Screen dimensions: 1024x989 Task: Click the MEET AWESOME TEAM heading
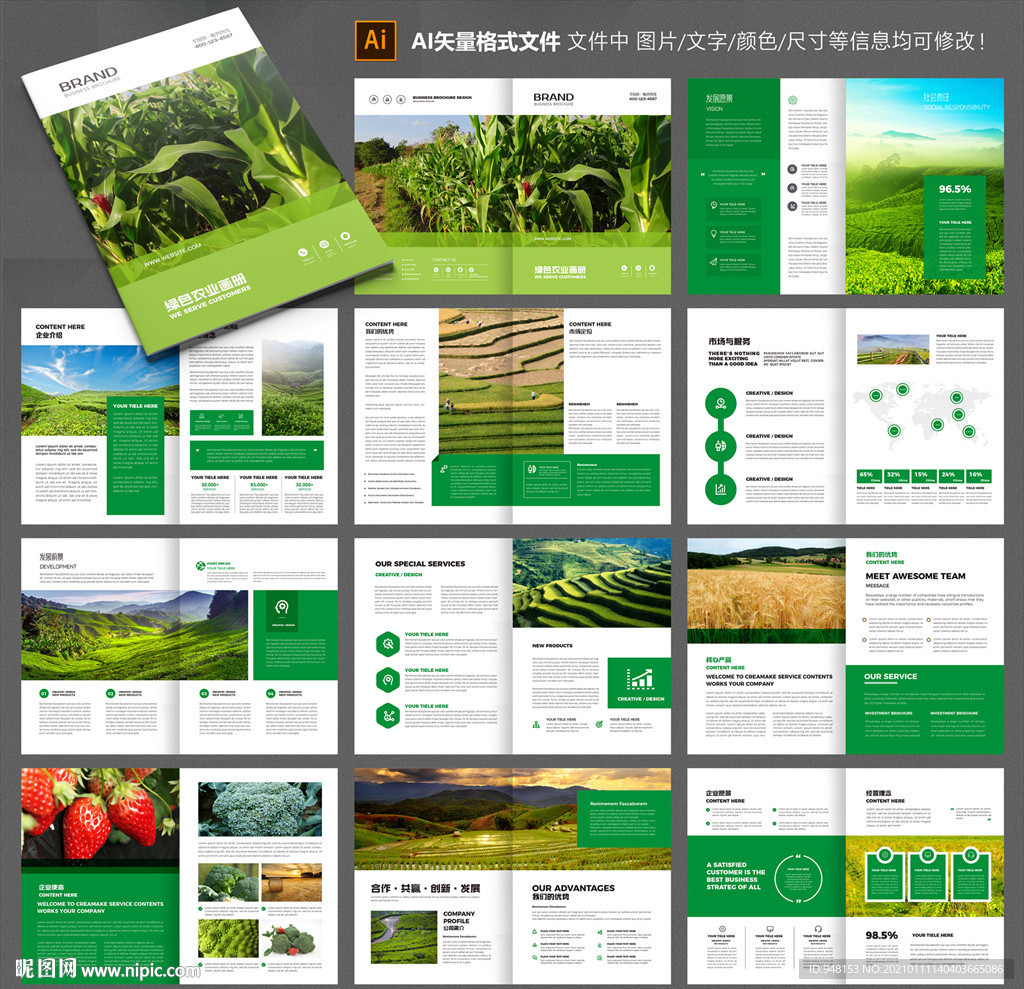click(915, 576)
